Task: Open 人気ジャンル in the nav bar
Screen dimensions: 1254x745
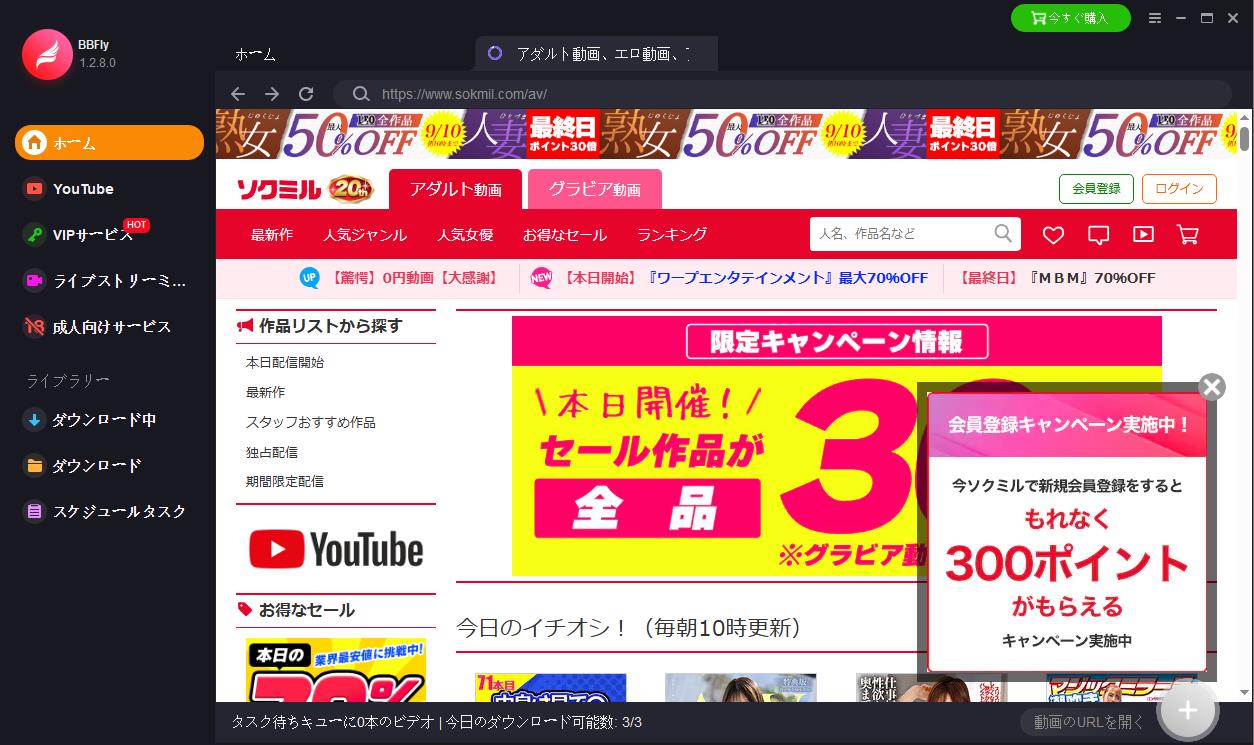Action: [x=365, y=235]
